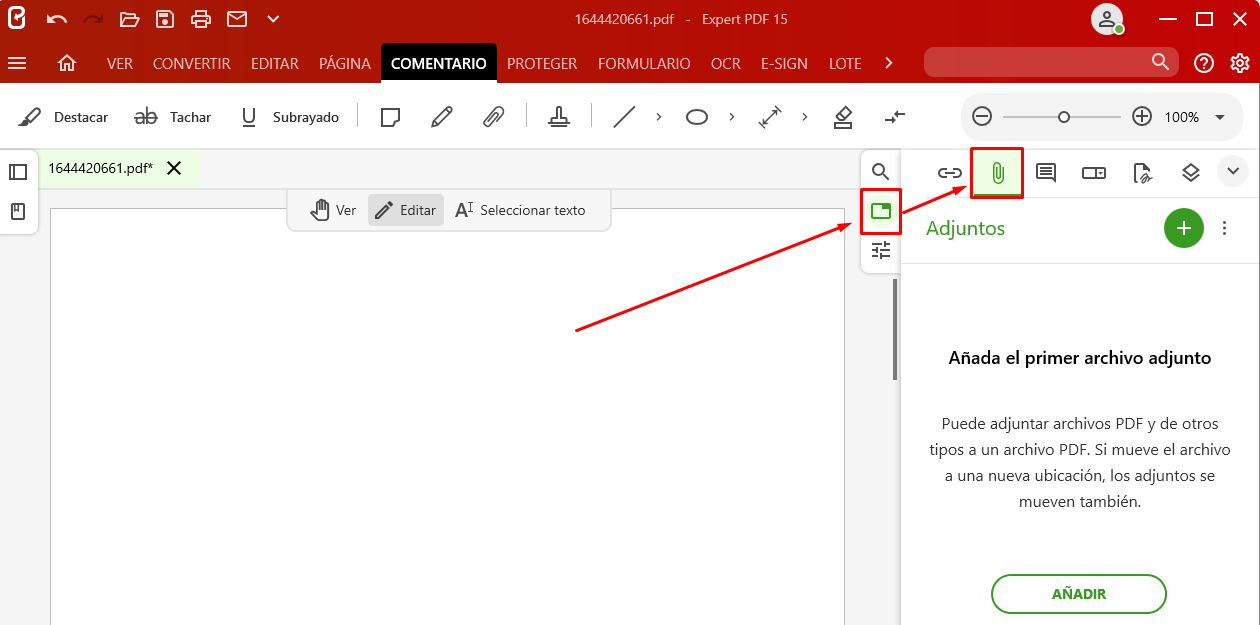
Task: Select the stamp tool
Action: pos(559,117)
